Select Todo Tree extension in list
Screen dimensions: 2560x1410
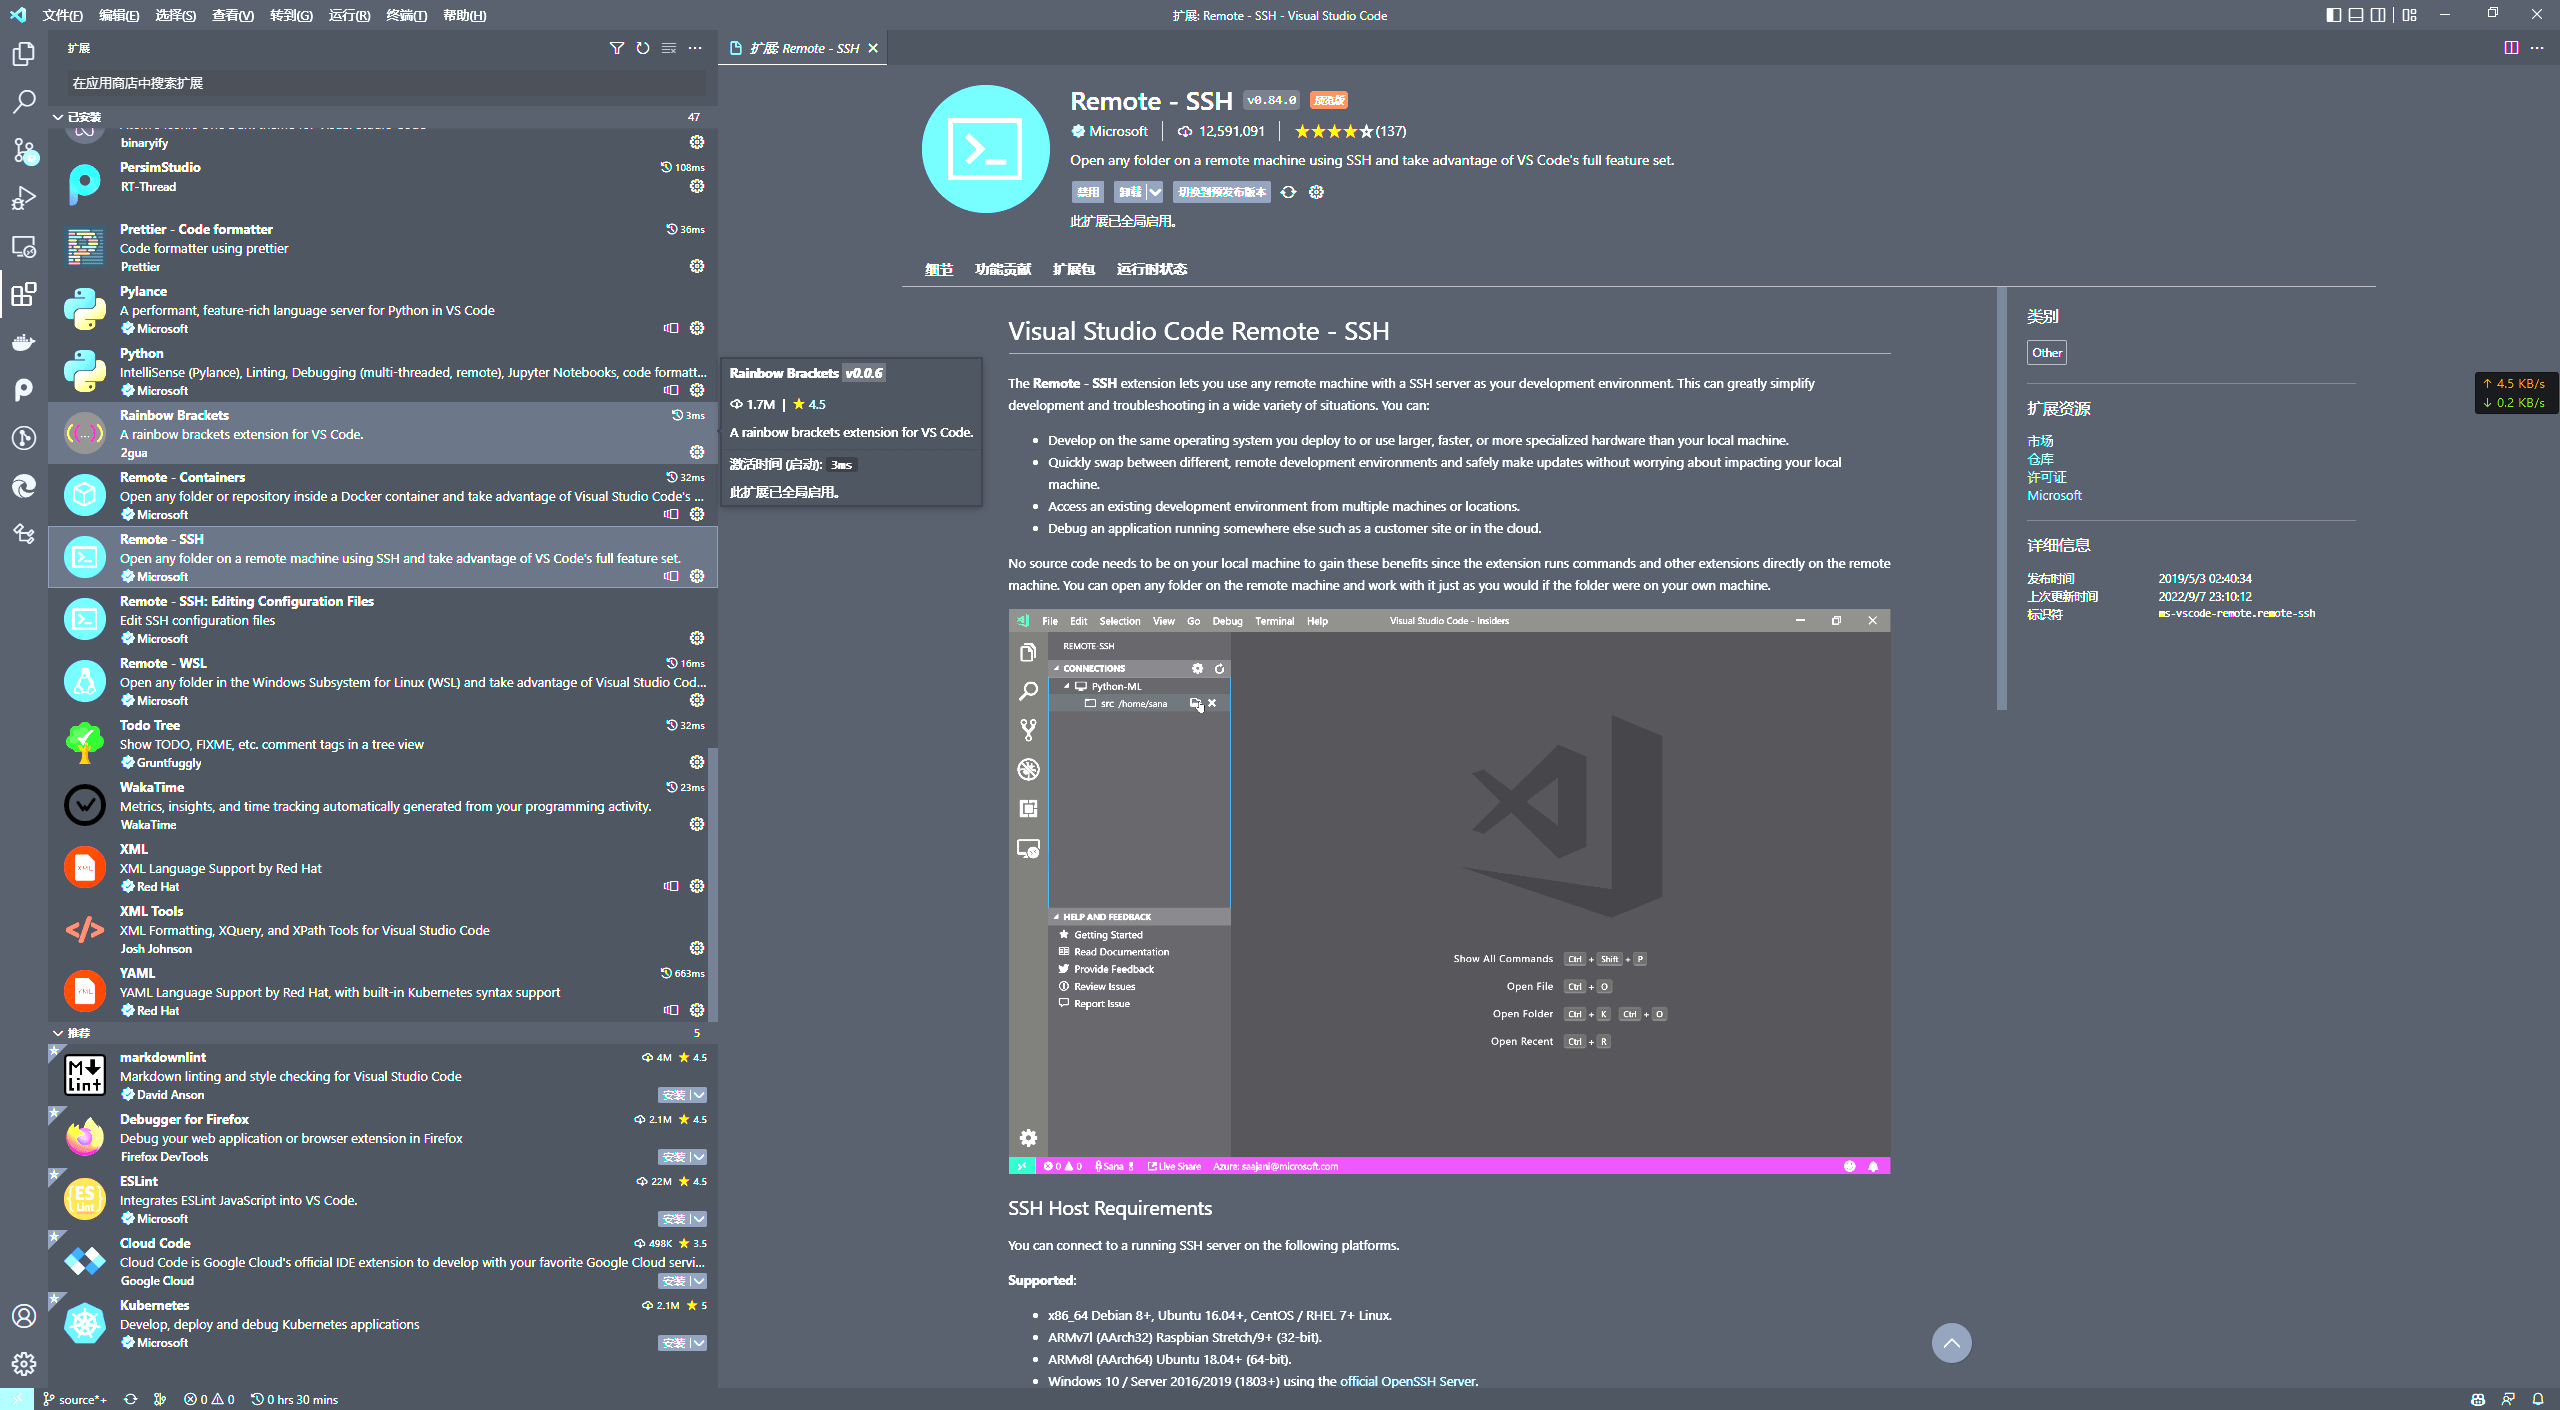(383, 743)
